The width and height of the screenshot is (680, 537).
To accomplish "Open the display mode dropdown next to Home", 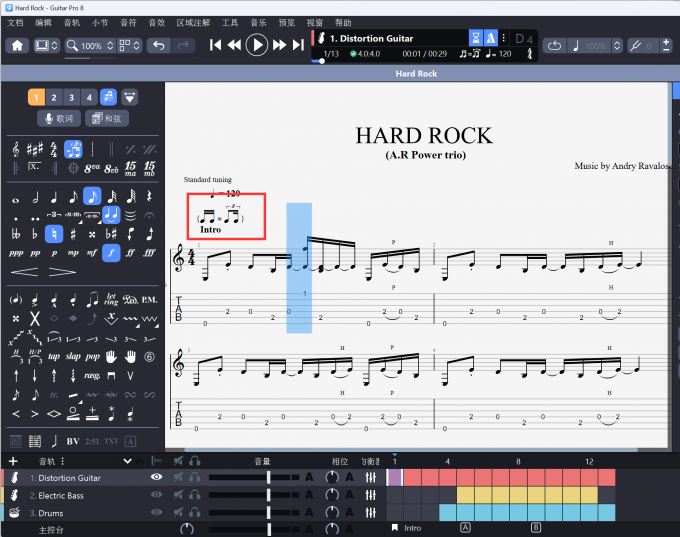I will tap(46, 45).
